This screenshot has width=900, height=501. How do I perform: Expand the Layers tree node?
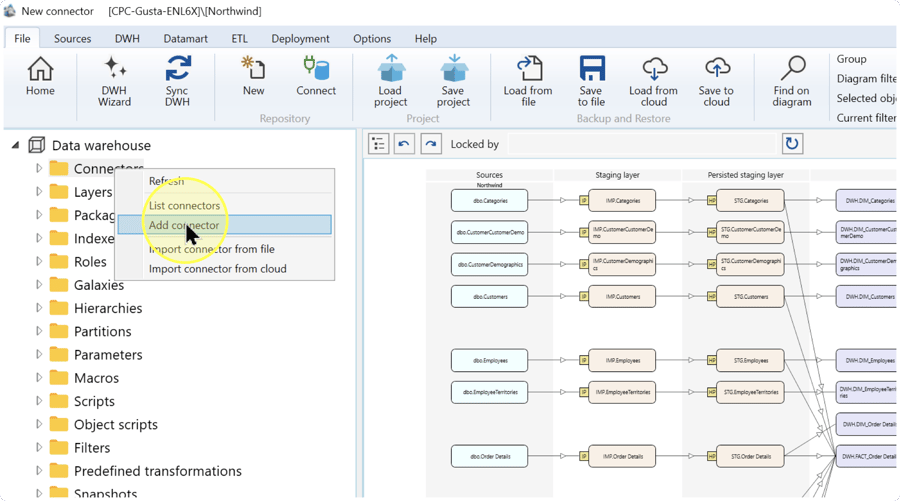pos(38,191)
